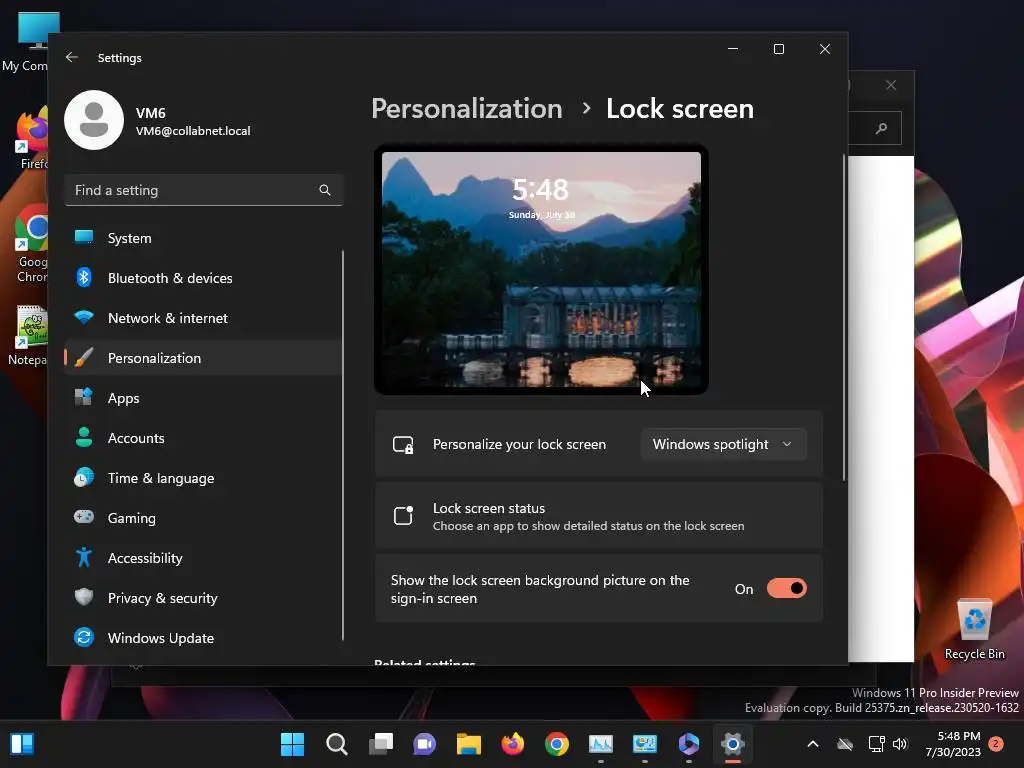The width and height of the screenshot is (1024, 768).
Task: Click the Personalize your lock screen icon
Action: 404,445
